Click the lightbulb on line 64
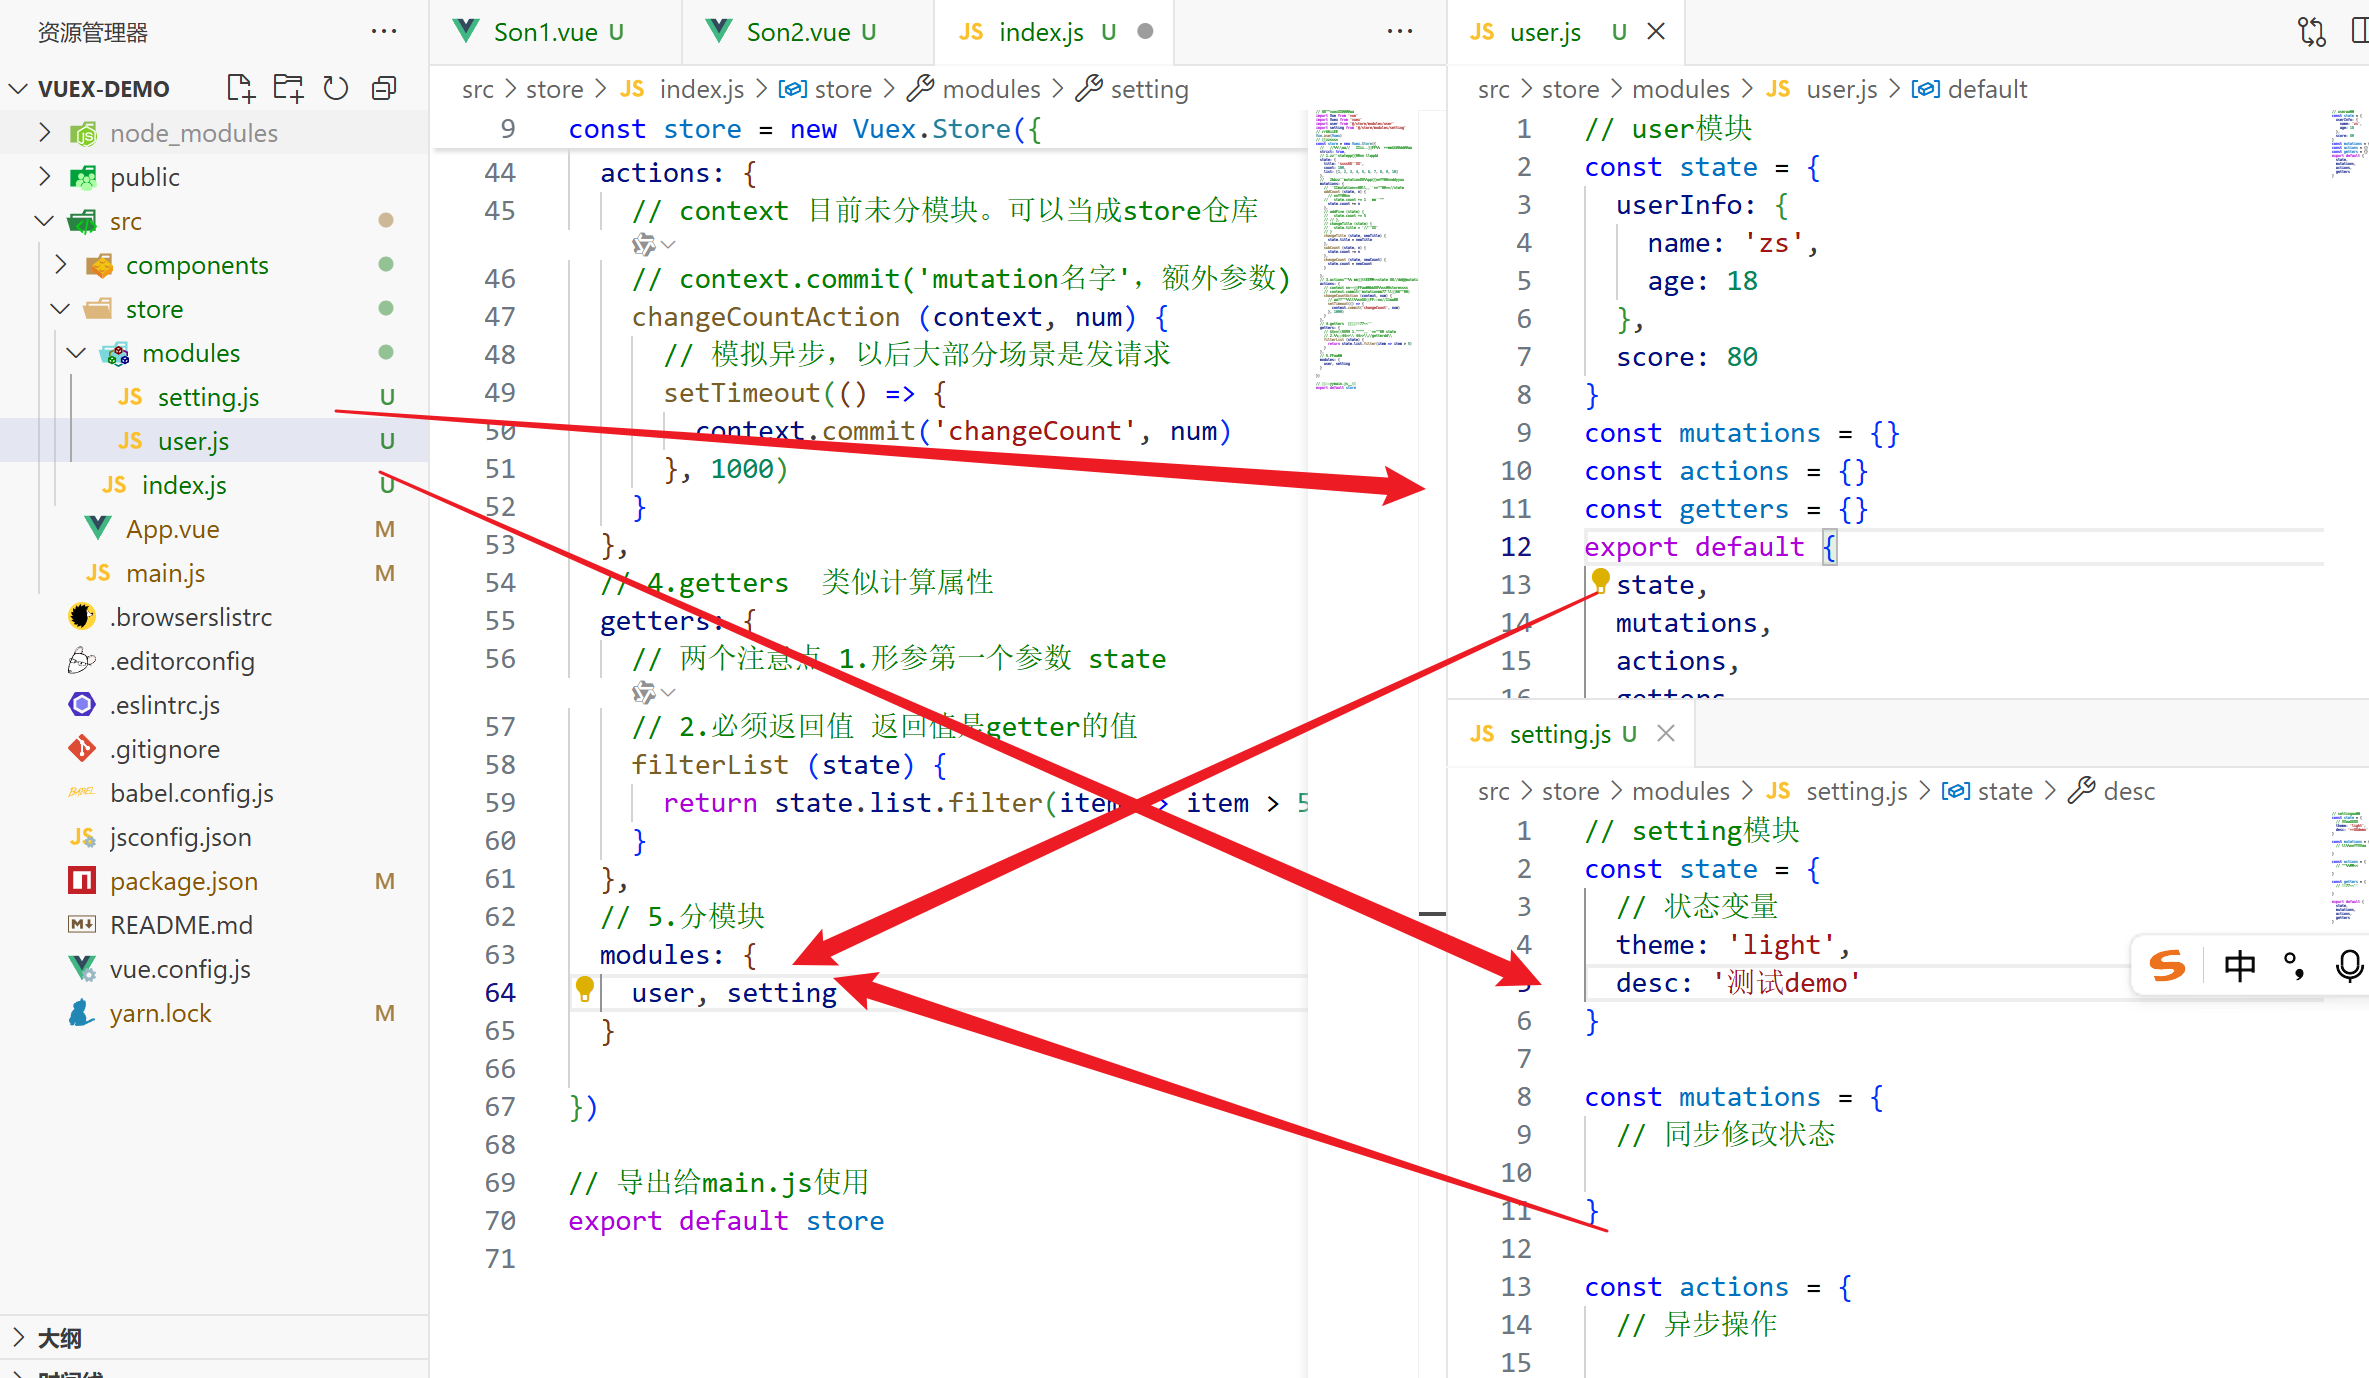This screenshot has height=1378, width=2369. pos(585,990)
